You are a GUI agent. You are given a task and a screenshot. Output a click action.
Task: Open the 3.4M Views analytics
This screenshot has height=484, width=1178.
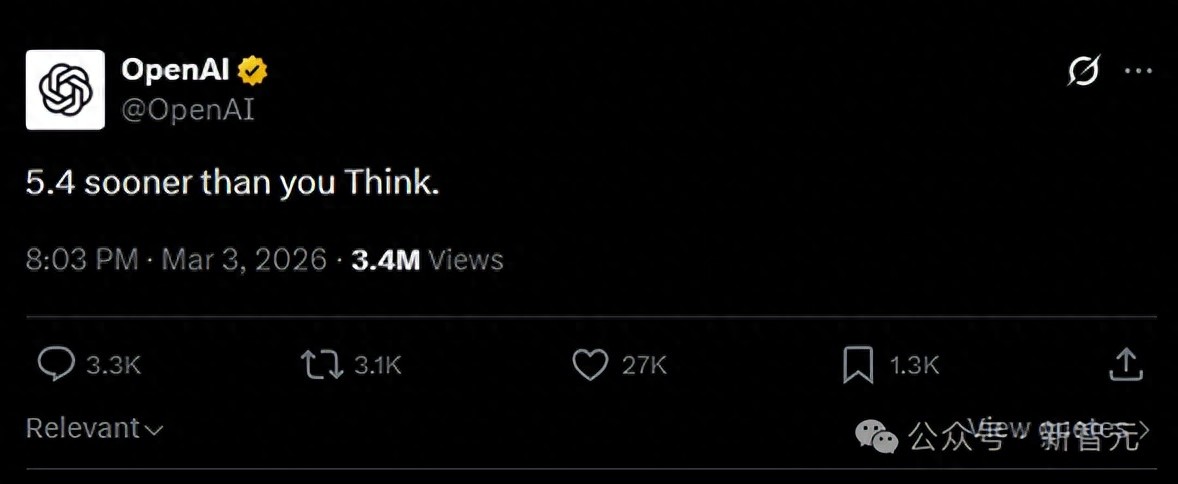click(427, 260)
